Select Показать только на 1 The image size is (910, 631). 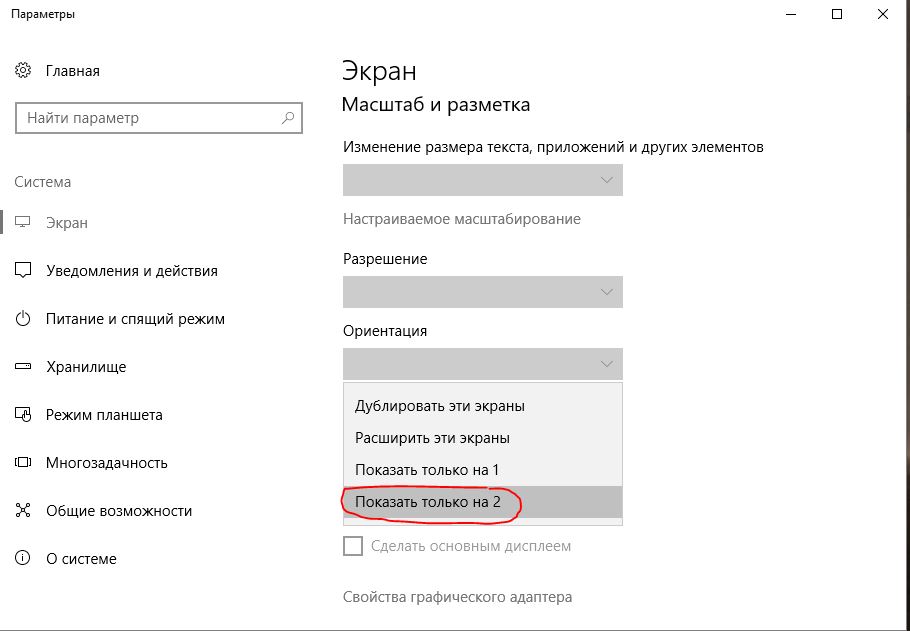click(427, 470)
